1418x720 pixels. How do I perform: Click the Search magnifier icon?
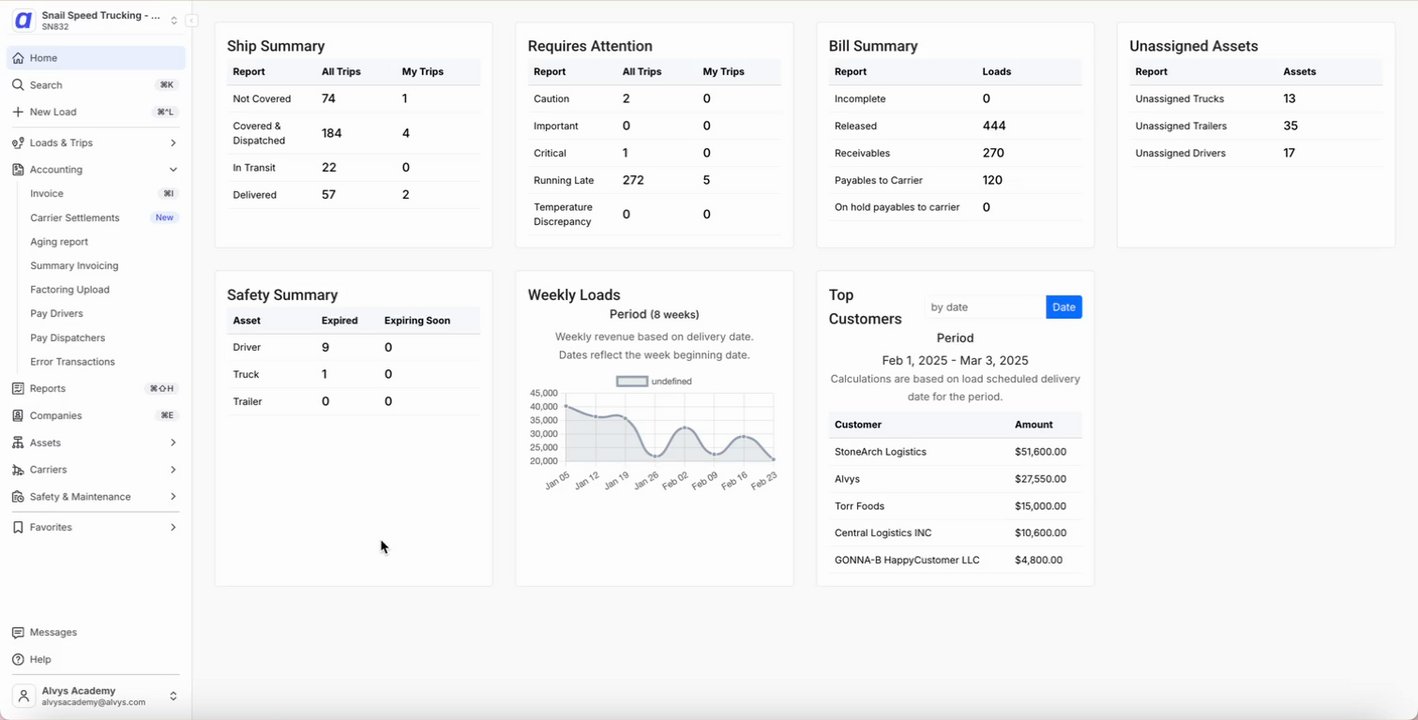point(18,85)
